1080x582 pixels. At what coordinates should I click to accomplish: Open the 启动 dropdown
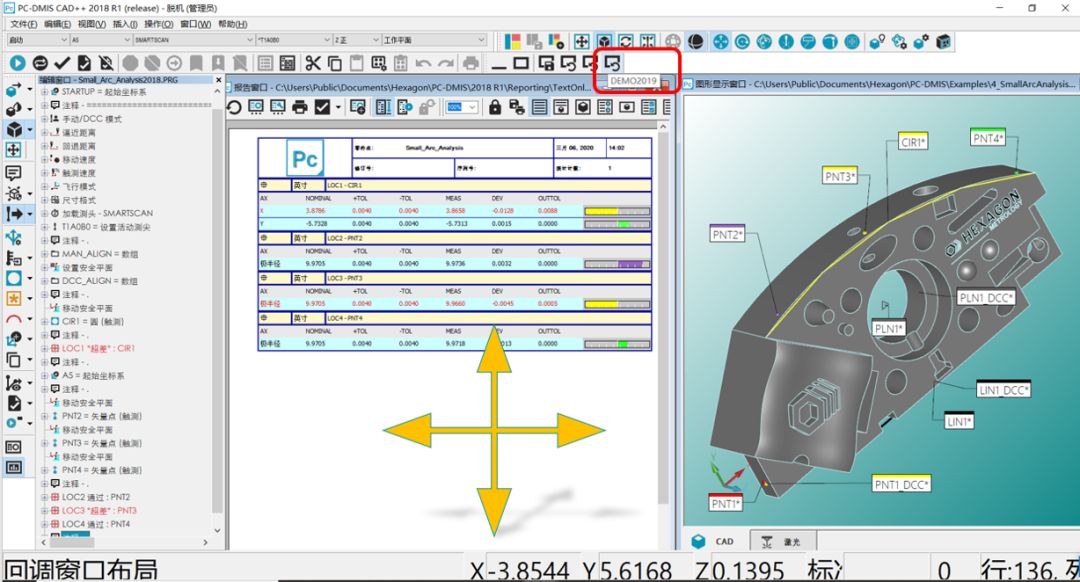(38, 40)
